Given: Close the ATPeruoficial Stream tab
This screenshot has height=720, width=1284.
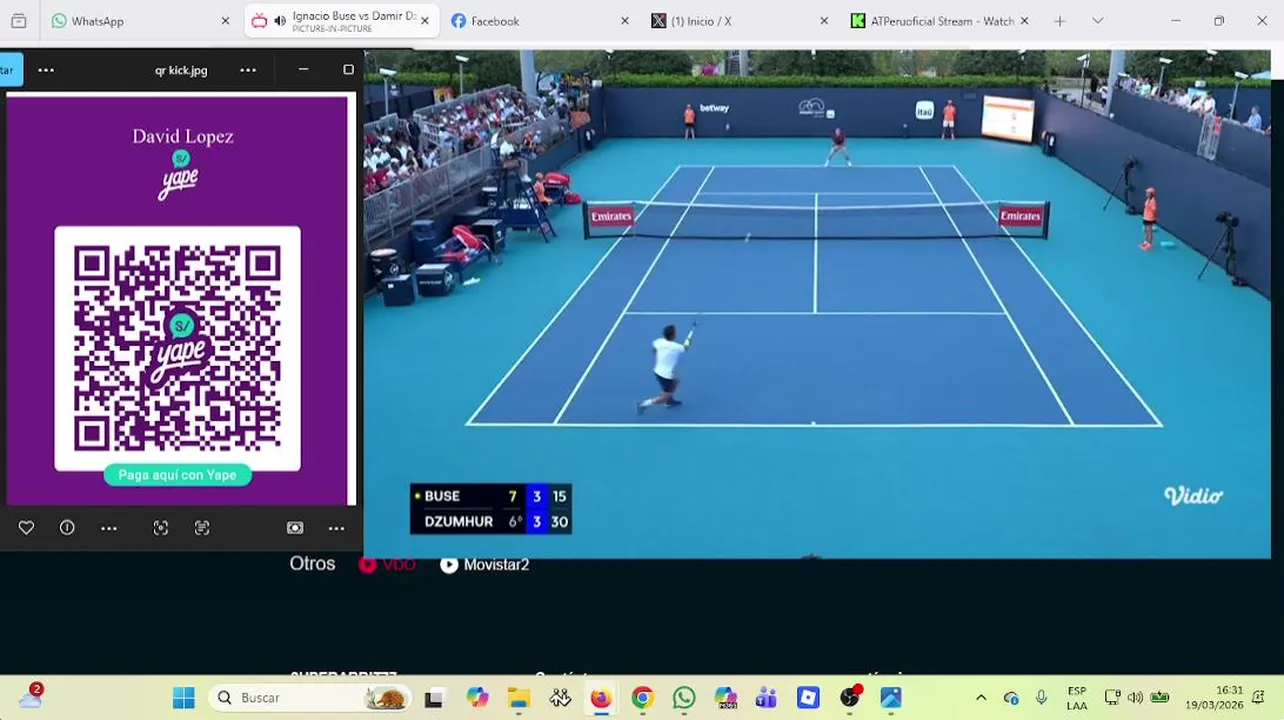Looking at the screenshot, I should pyautogui.click(x=1024, y=21).
